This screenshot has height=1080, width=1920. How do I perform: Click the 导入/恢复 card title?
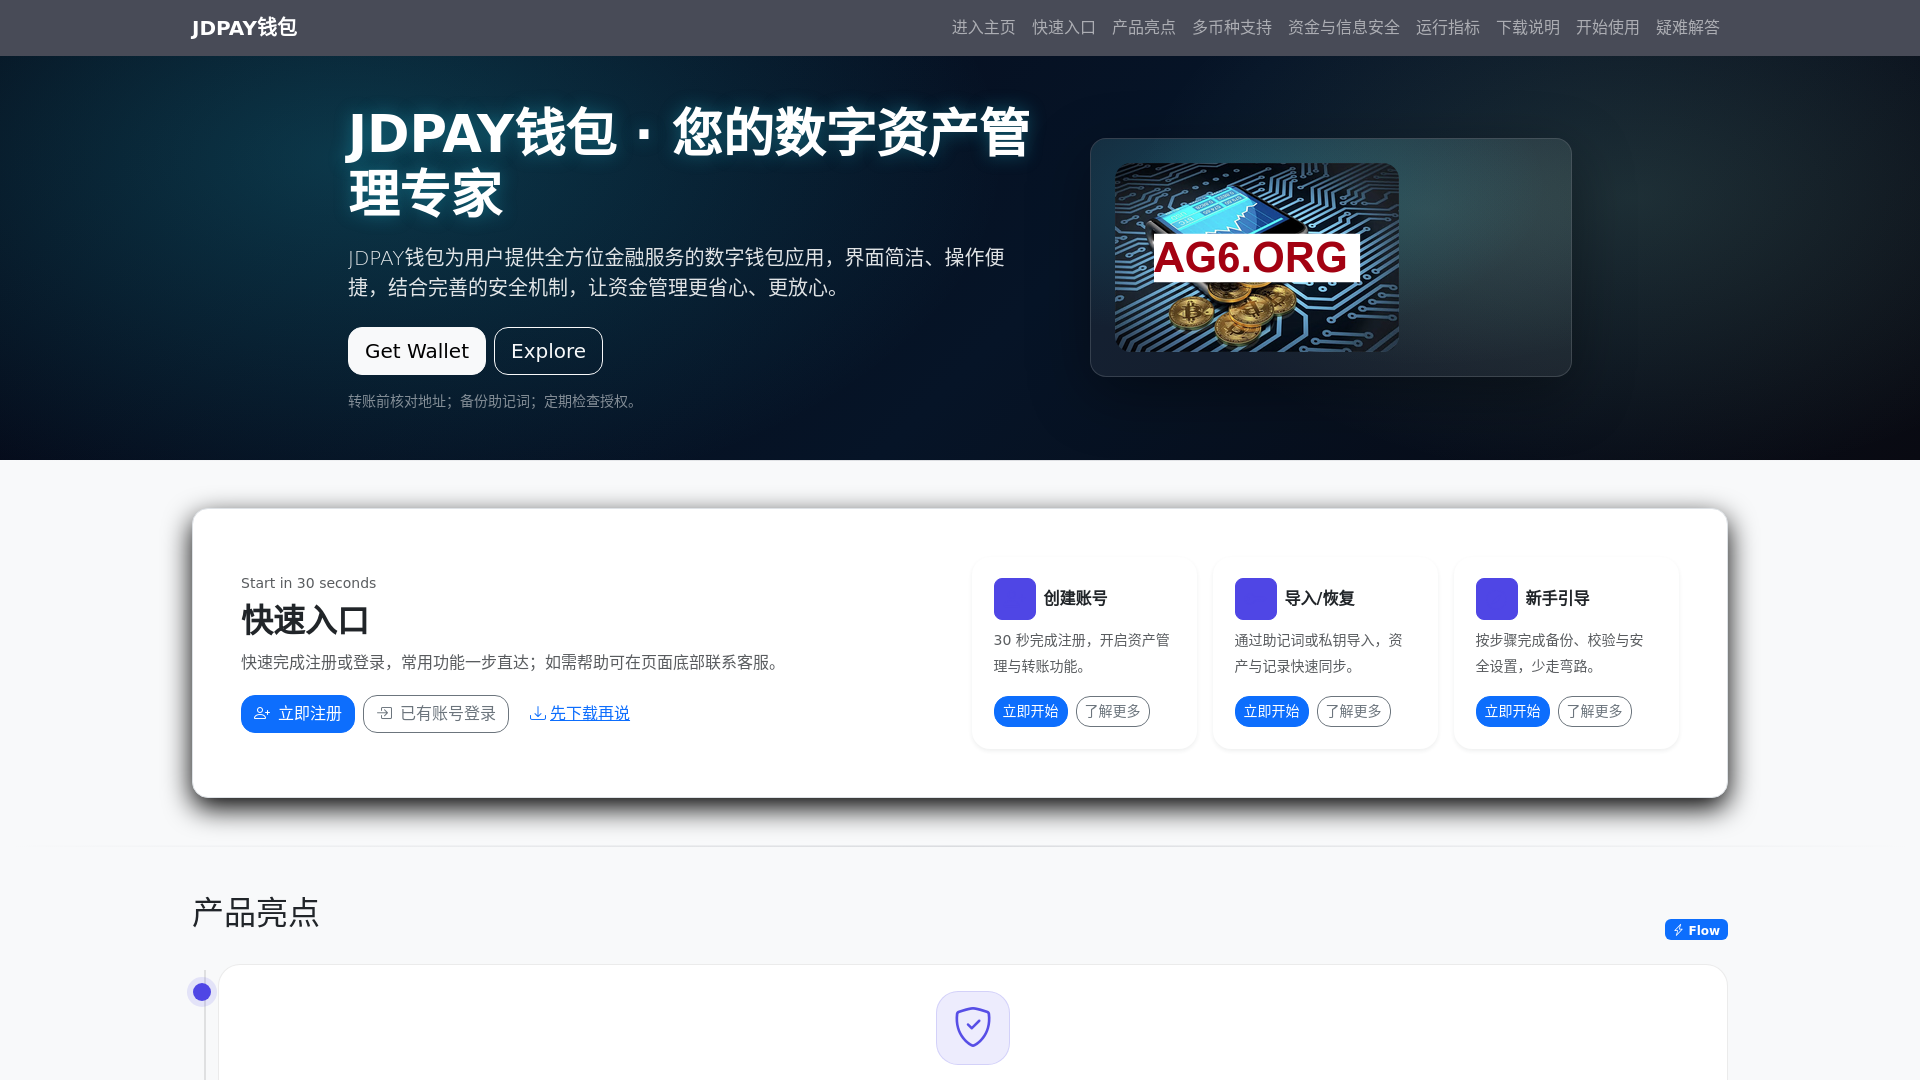coord(1320,598)
